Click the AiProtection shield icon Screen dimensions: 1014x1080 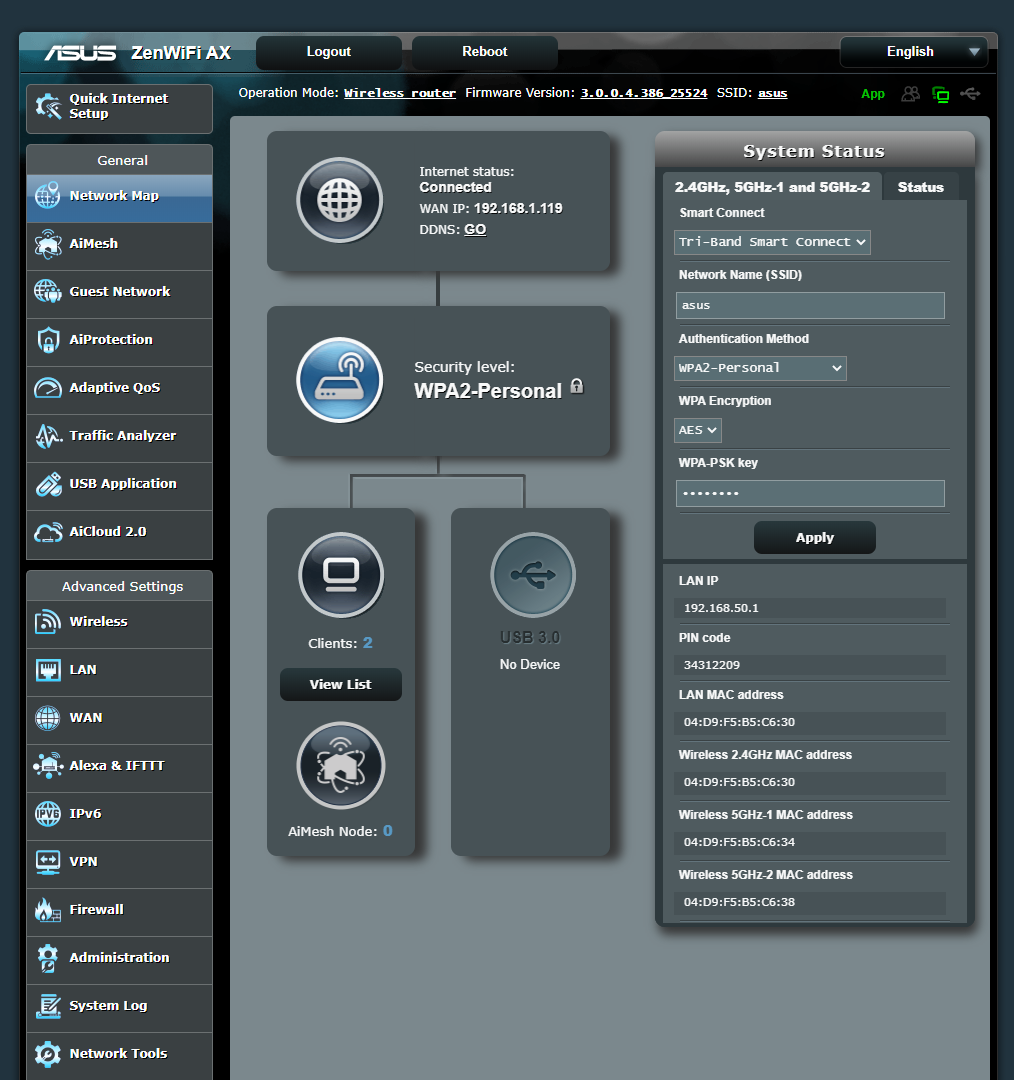point(48,340)
